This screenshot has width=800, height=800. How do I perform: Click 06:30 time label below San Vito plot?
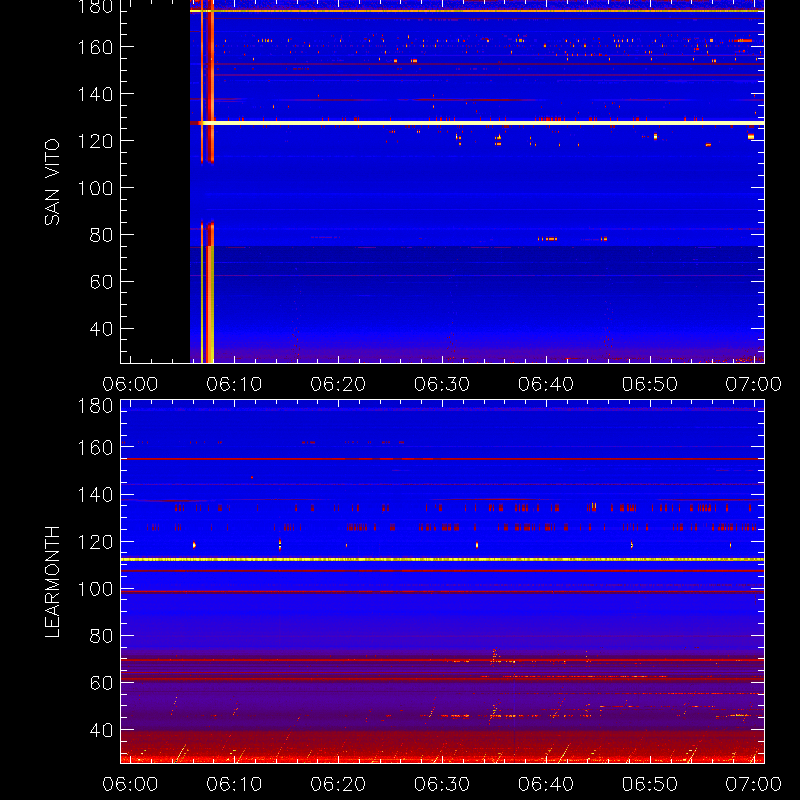pyautogui.click(x=442, y=384)
